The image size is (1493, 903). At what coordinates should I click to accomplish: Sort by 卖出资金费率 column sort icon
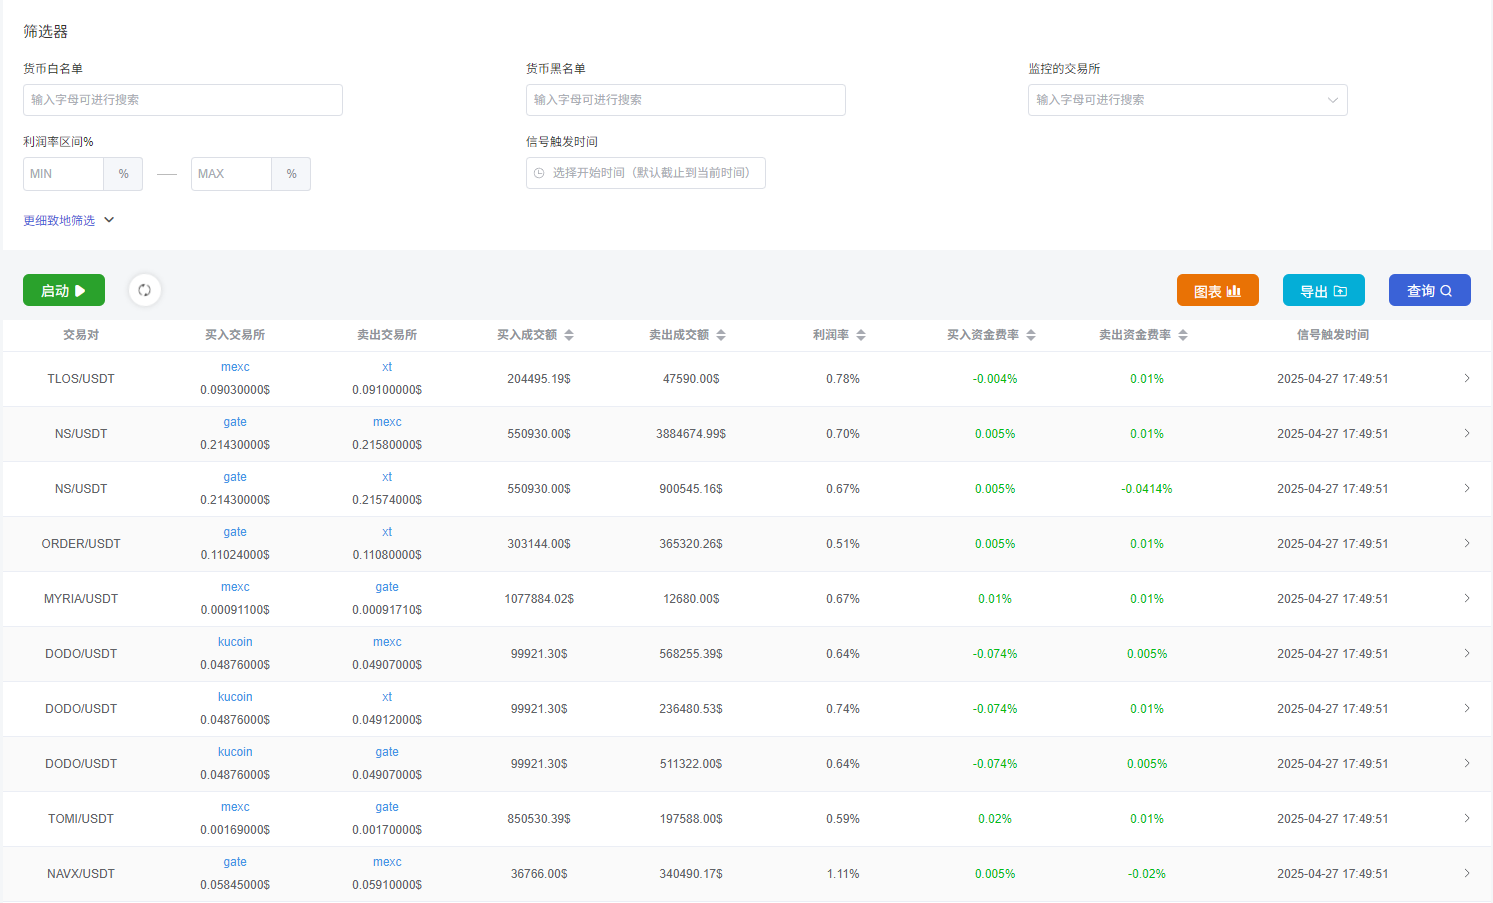(1183, 335)
